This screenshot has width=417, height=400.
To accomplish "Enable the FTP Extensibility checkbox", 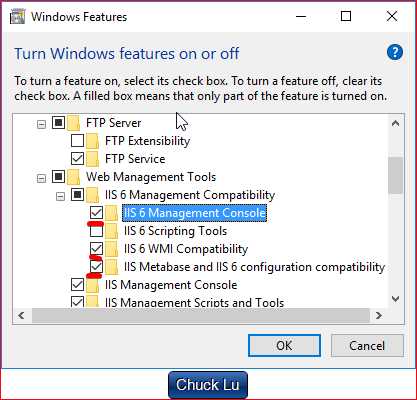I will pos(77,141).
